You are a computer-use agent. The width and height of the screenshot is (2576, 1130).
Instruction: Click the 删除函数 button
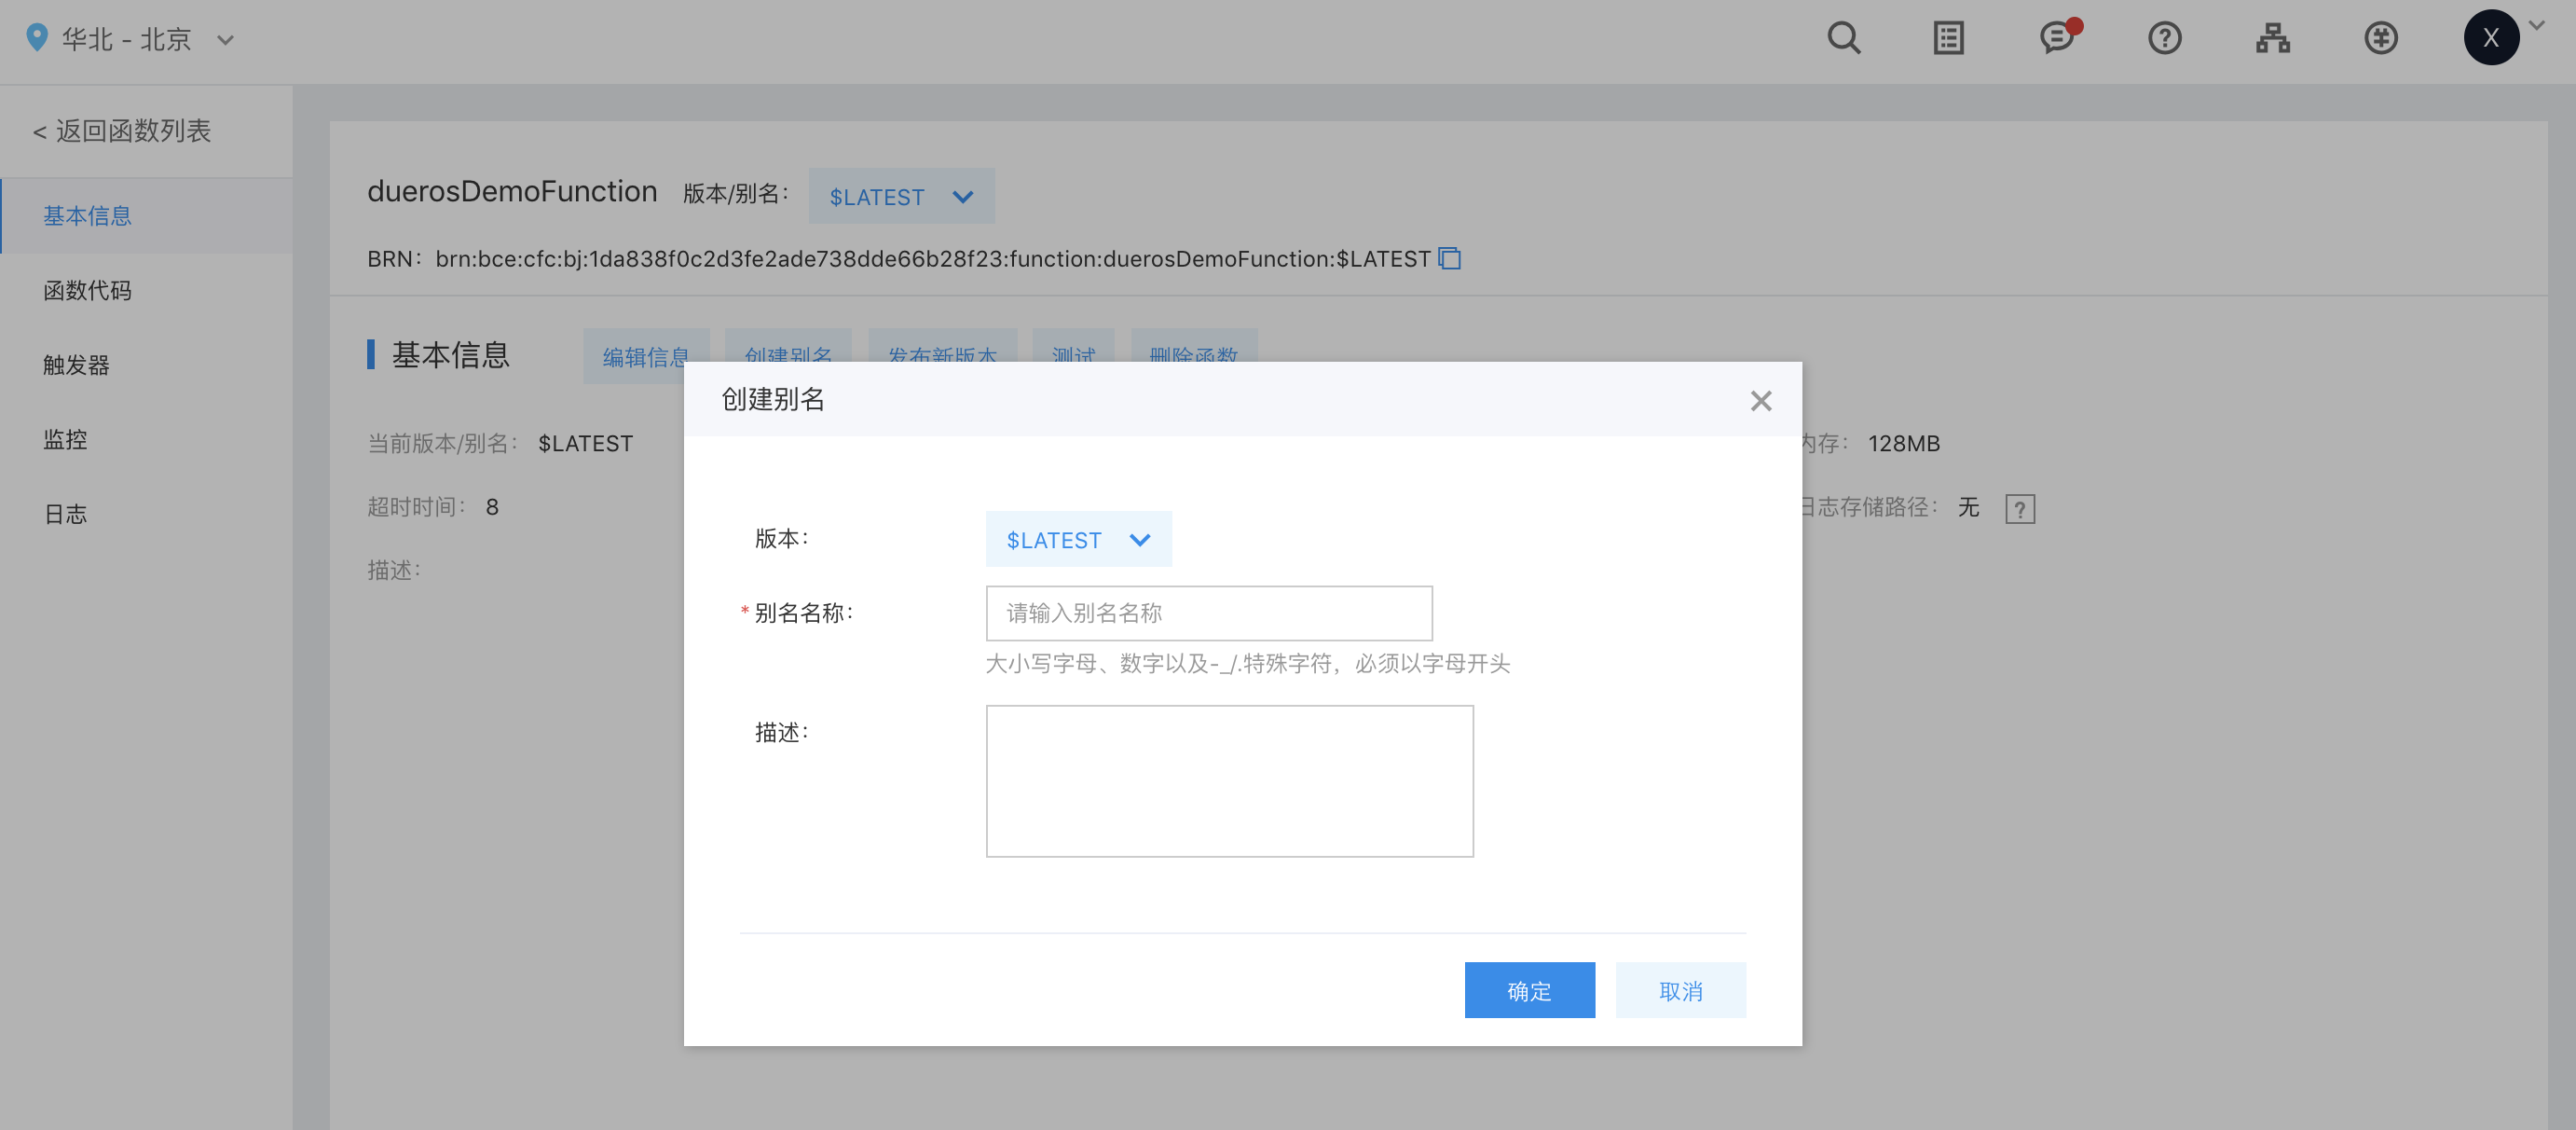tap(1193, 347)
